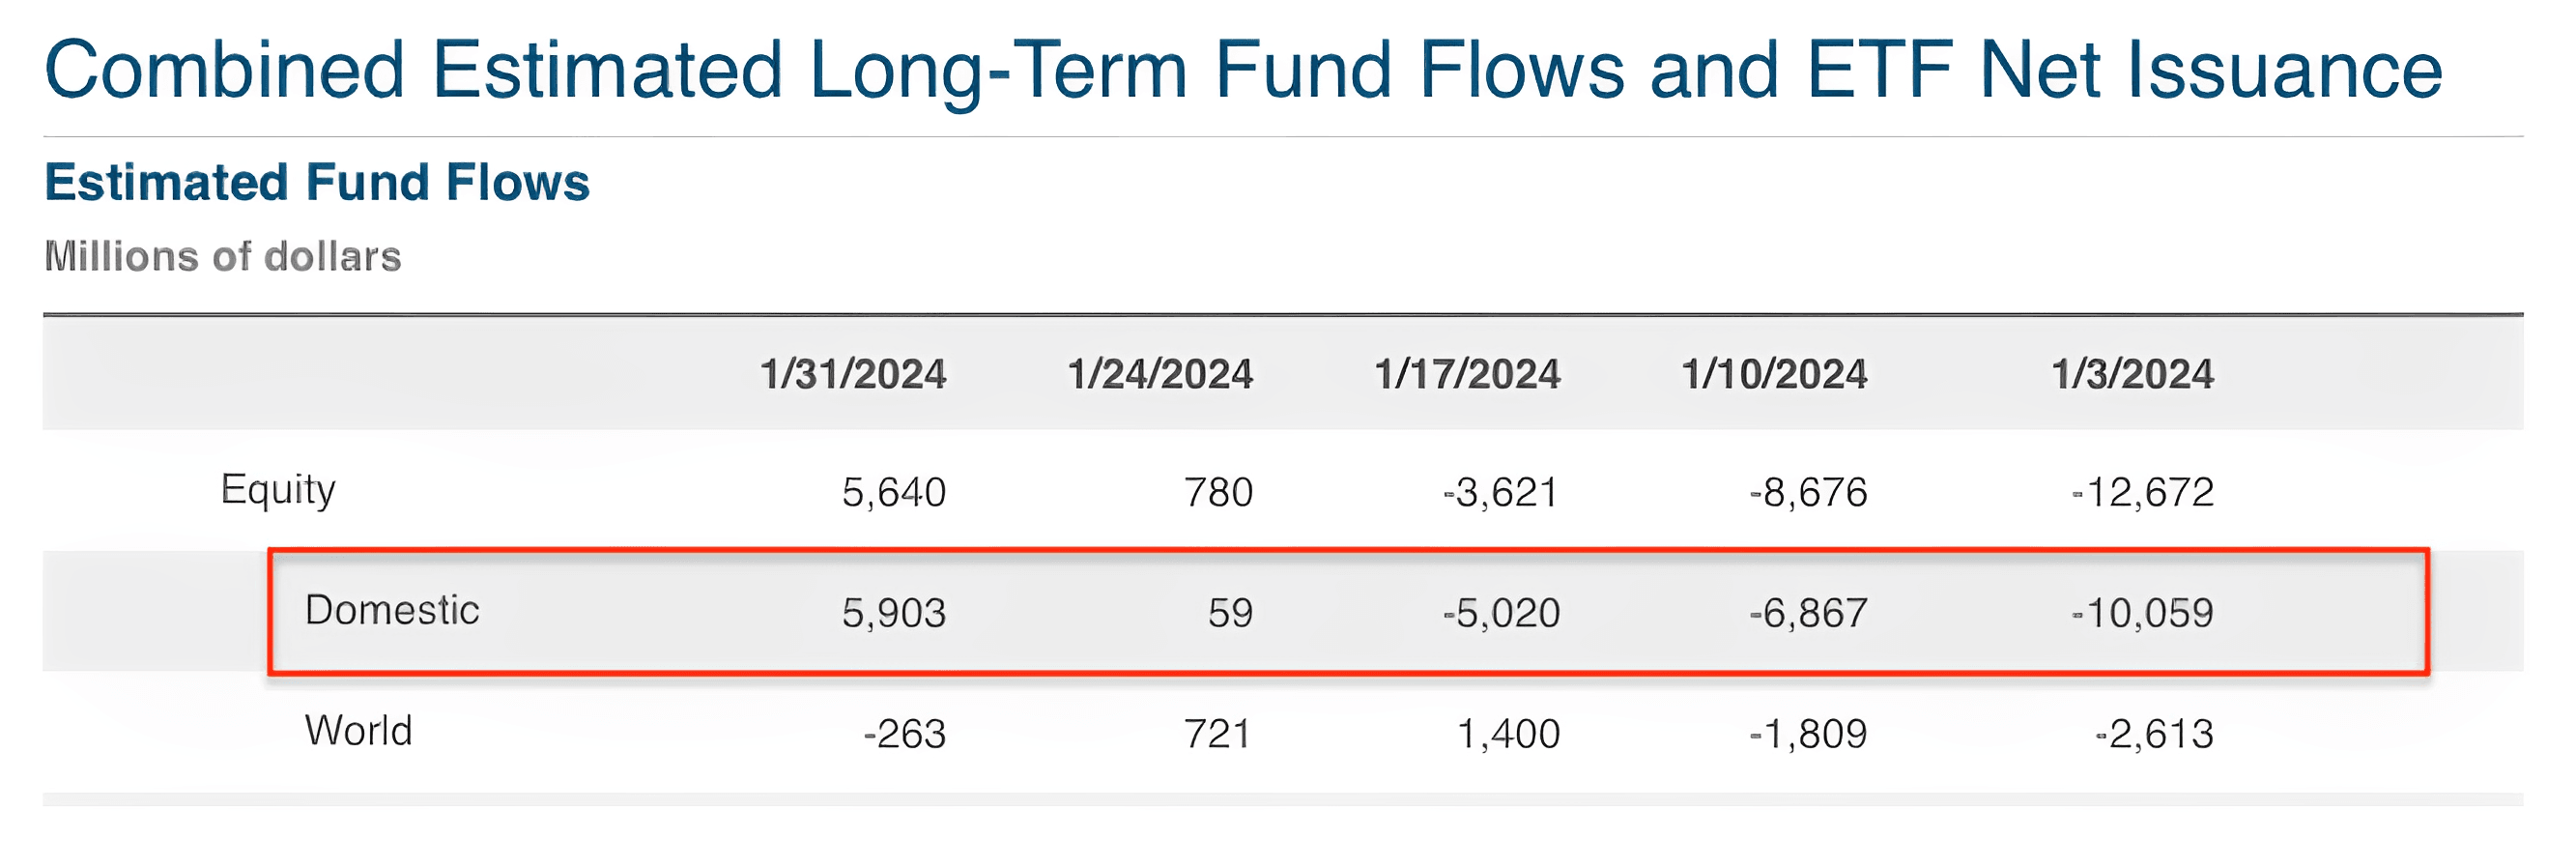Click the Domestic value 5,903

tap(893, 613)
